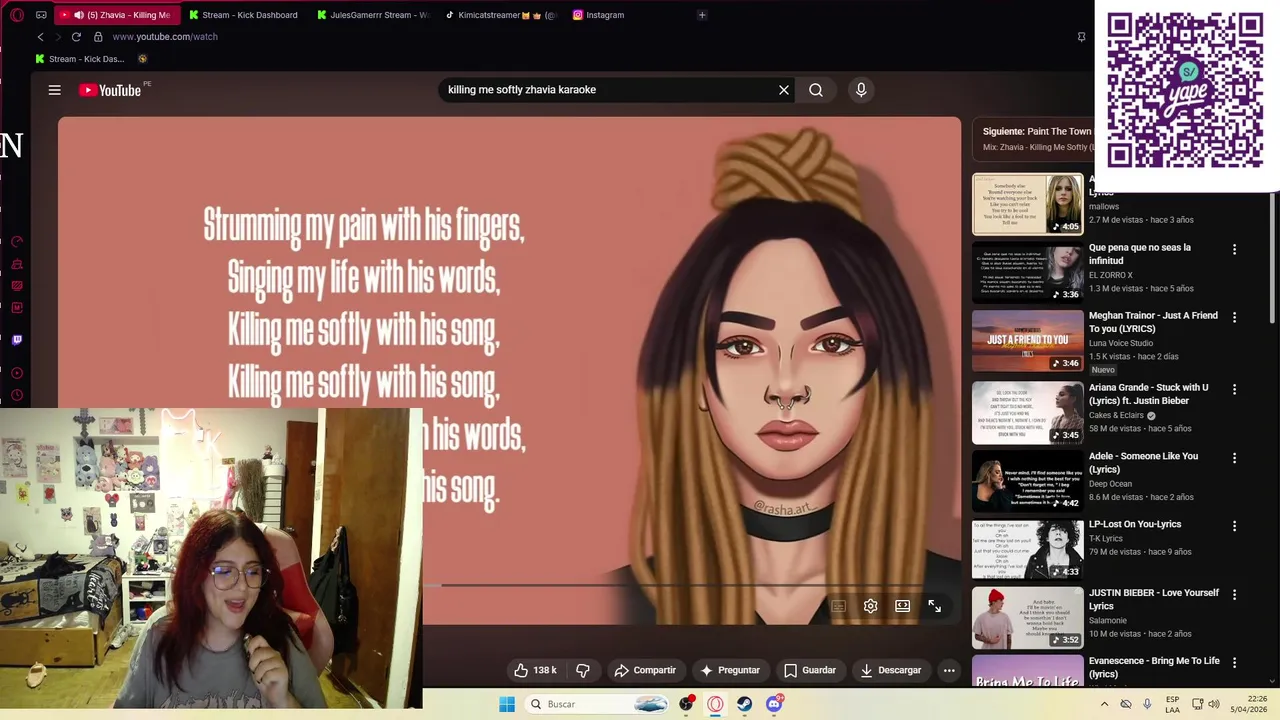Viewport: 1280px width, 720px height.
Task: Click the ESP LAA language indicator
Action: (x=1173, y=704)
